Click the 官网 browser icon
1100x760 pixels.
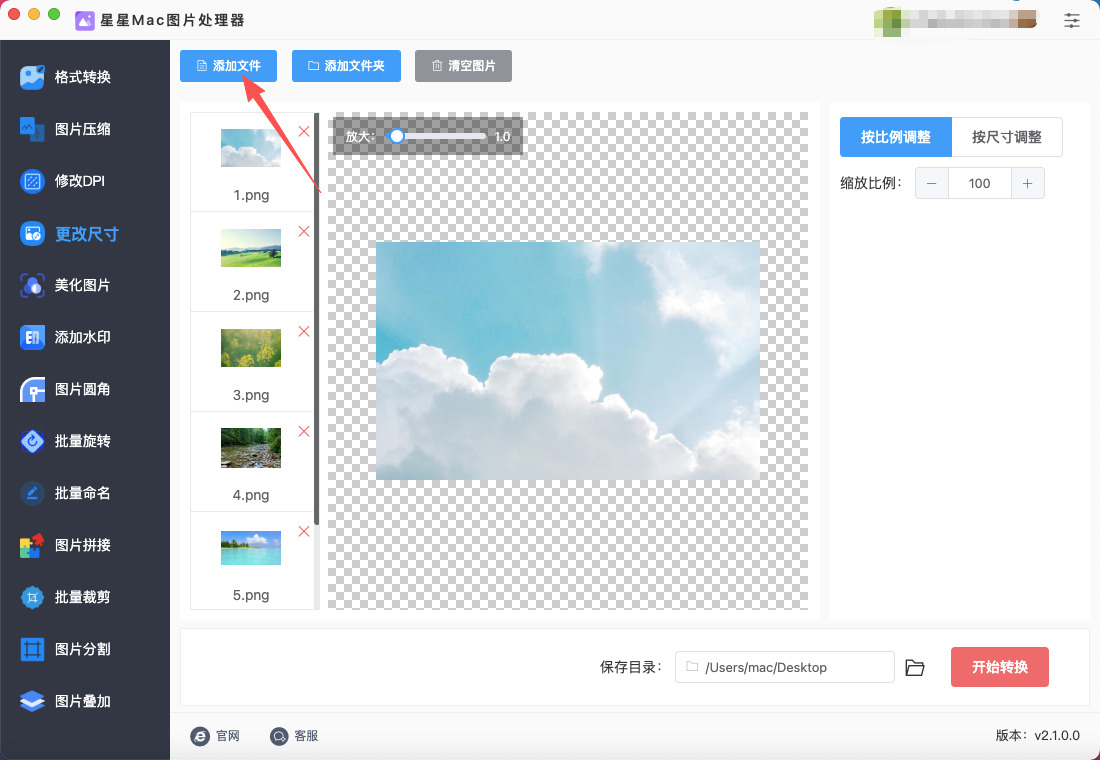tap(200, 735)
